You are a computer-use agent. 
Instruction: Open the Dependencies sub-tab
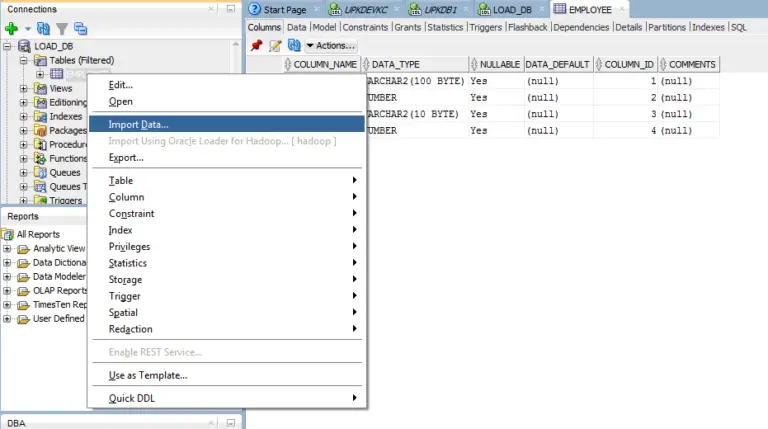click(x=581, y=27)
